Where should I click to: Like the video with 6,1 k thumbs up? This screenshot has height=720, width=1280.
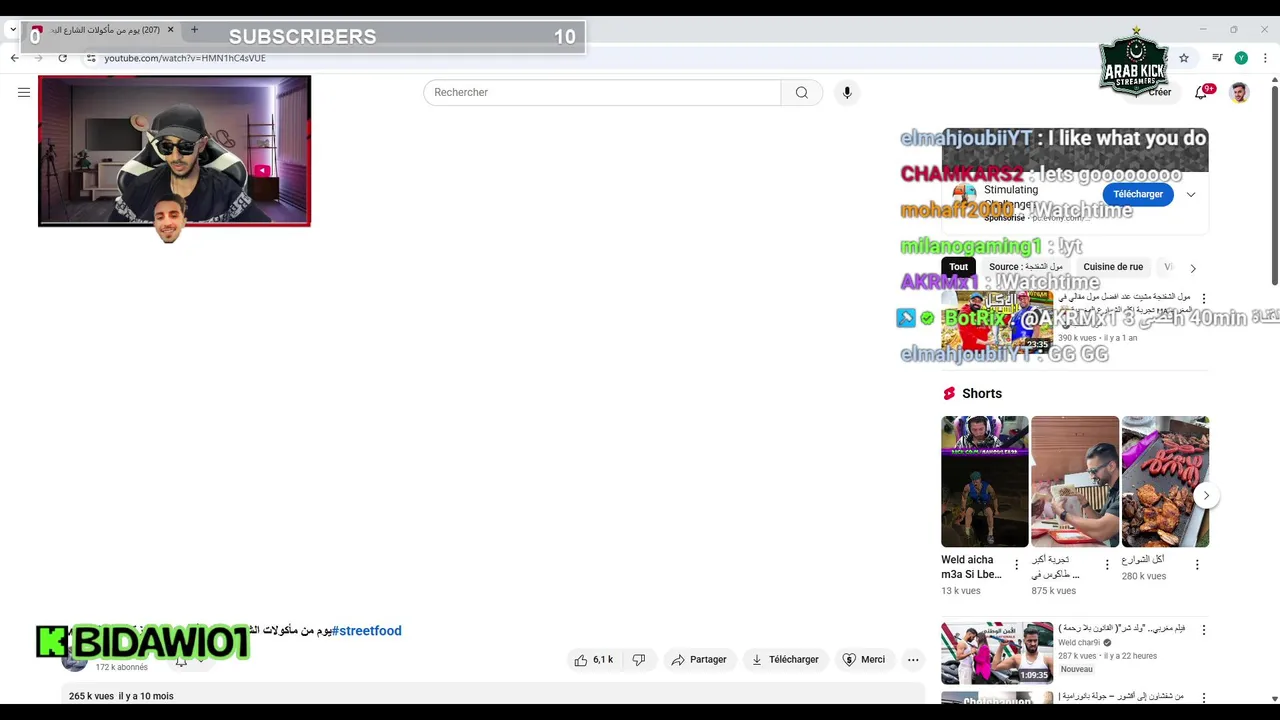(593, 660)
